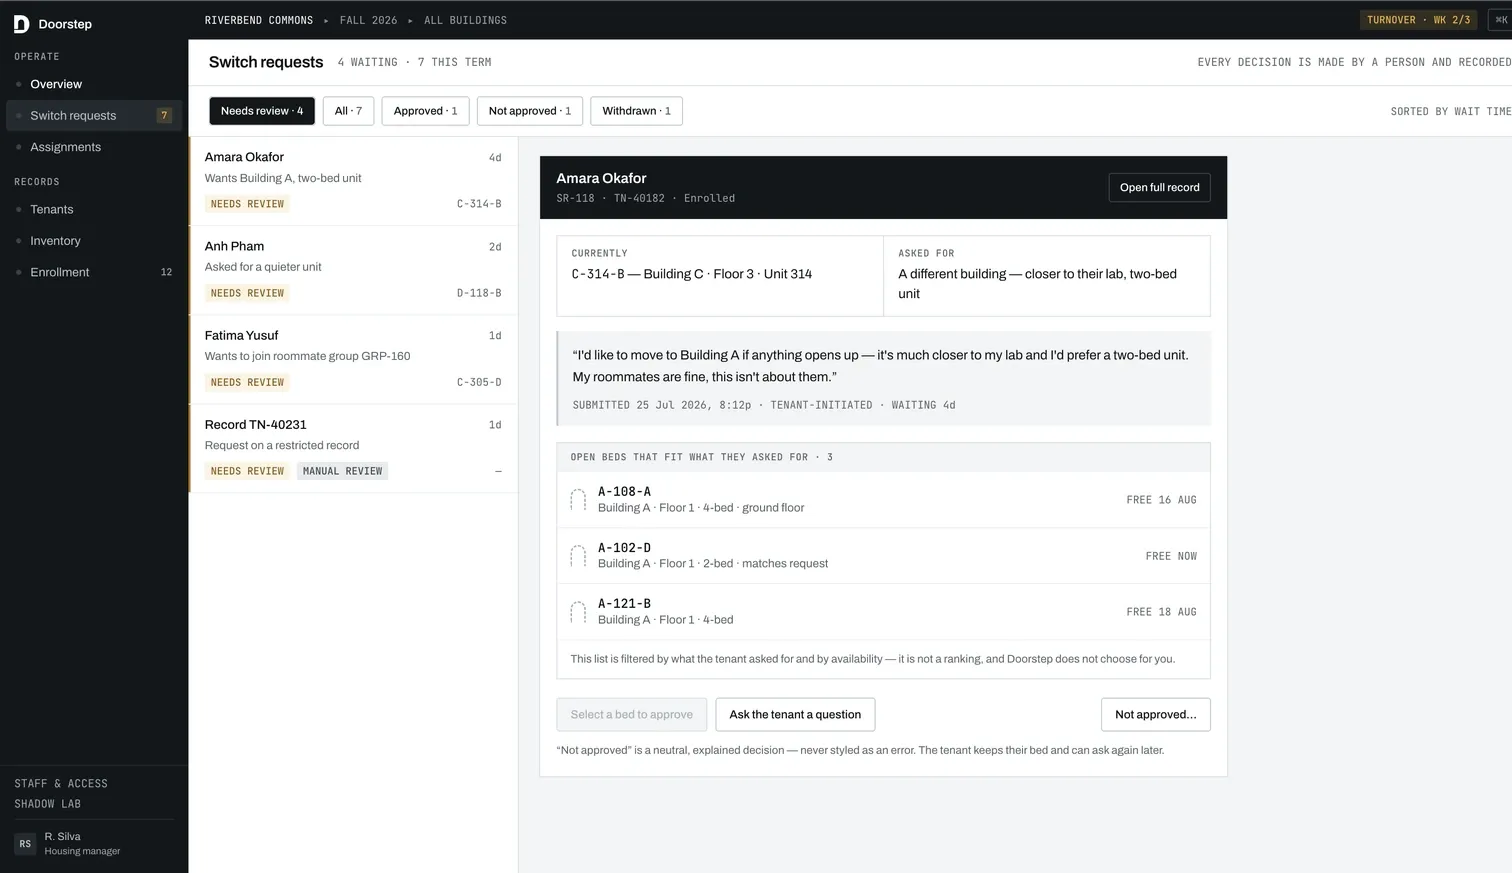Open the Record TN-40231 request

tap(353, 449)
